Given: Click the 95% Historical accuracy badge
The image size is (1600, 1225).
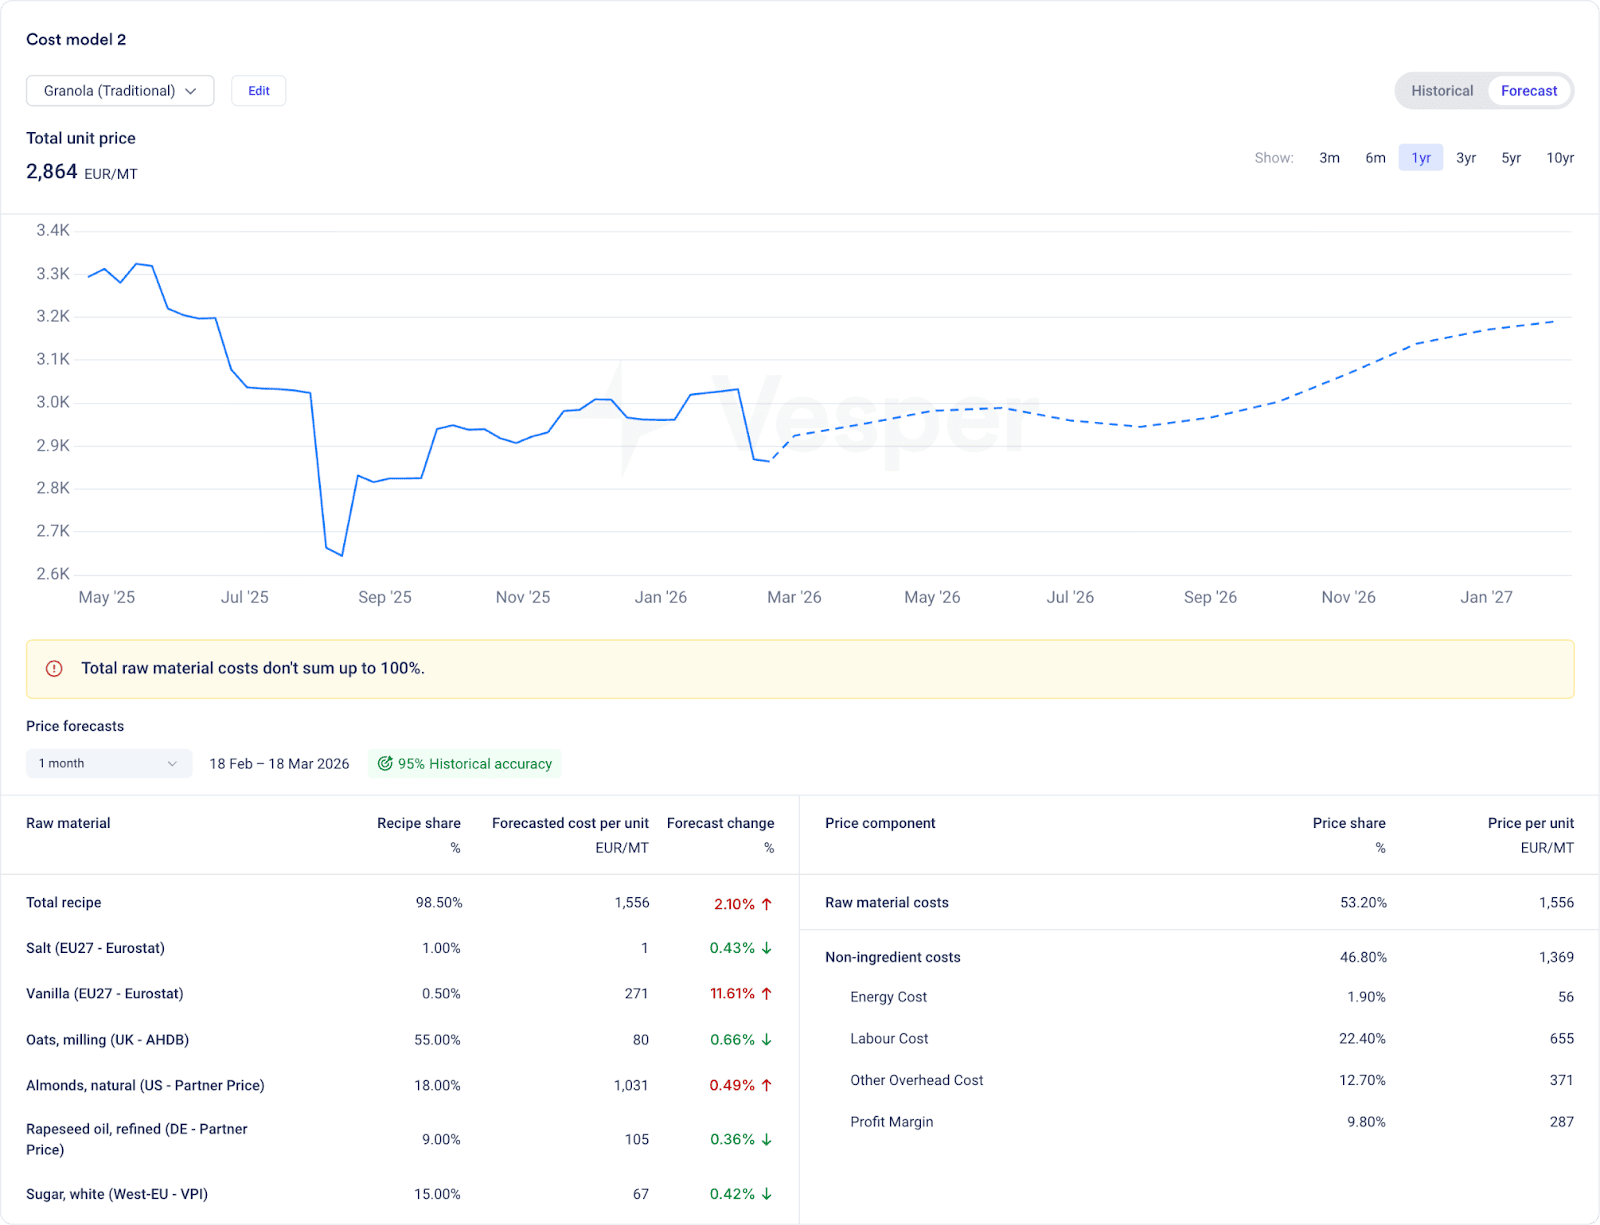Looking at the screenshot, I should coord(465,764).
